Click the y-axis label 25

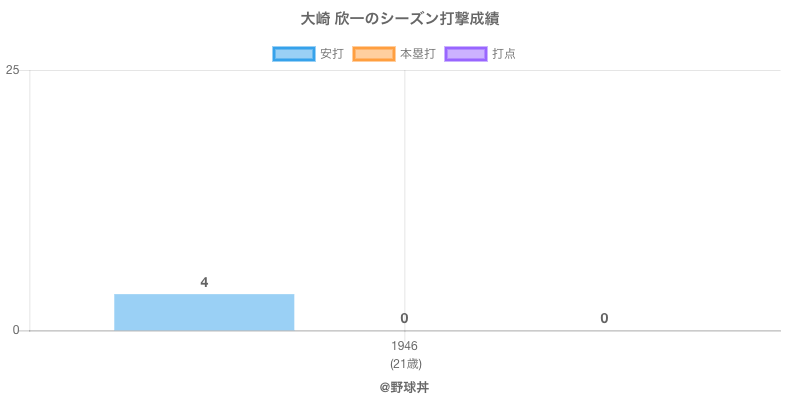13,70
